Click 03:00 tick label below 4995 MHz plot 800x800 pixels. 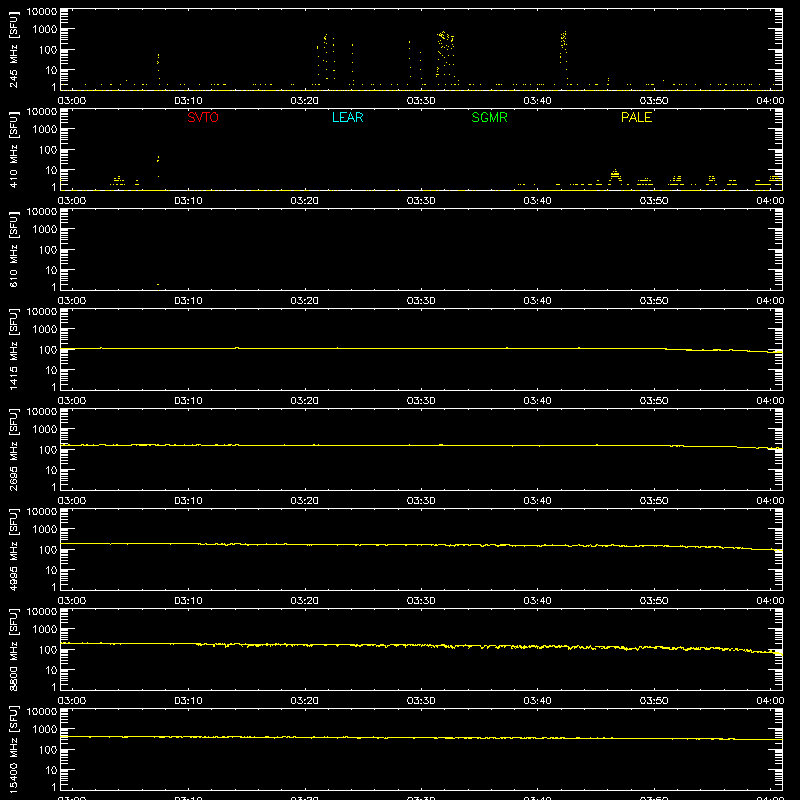pyautogui.click(x=72, y=601)
